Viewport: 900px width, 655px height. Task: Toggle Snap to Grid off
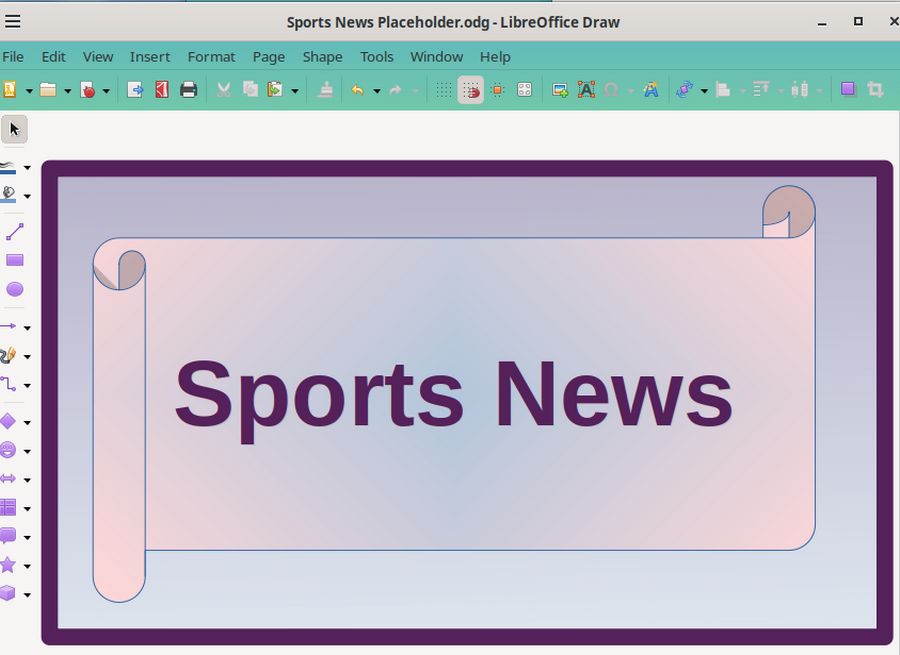point(471,90)
